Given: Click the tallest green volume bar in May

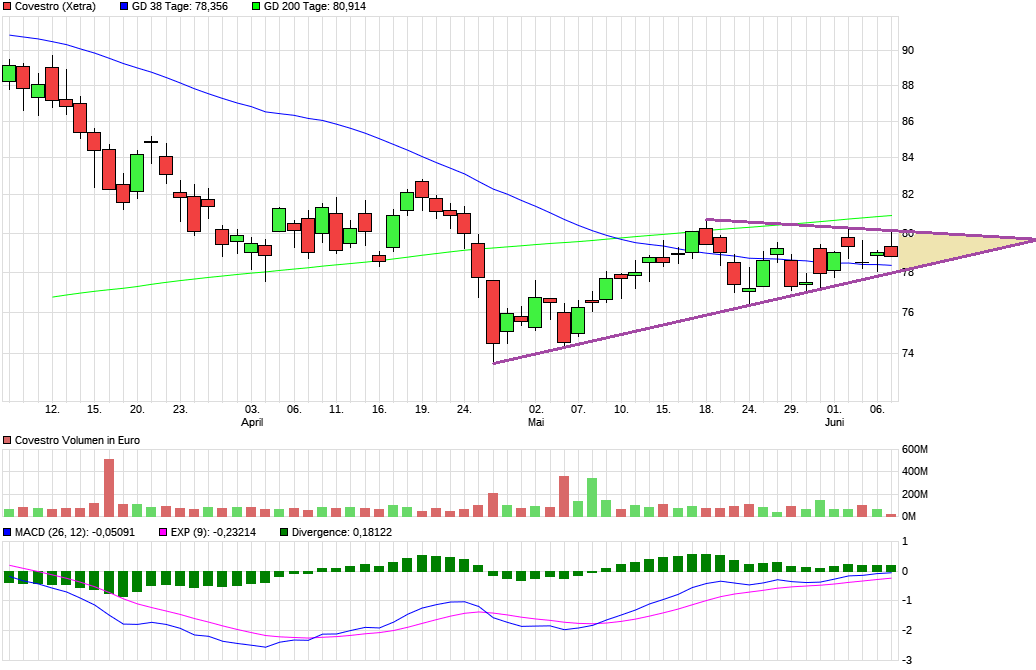Looking at the screenshot, I should [592, 497].
